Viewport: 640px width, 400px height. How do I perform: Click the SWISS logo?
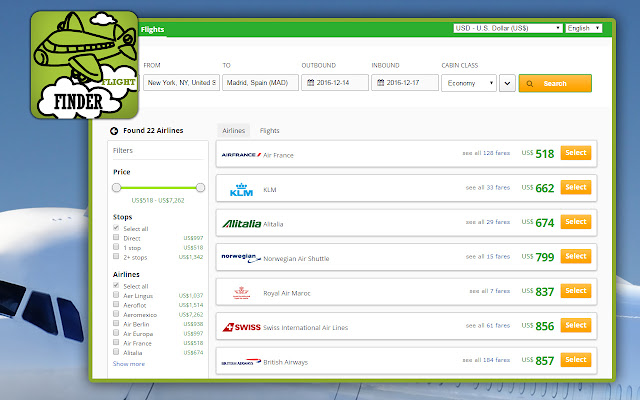[241, 327]
